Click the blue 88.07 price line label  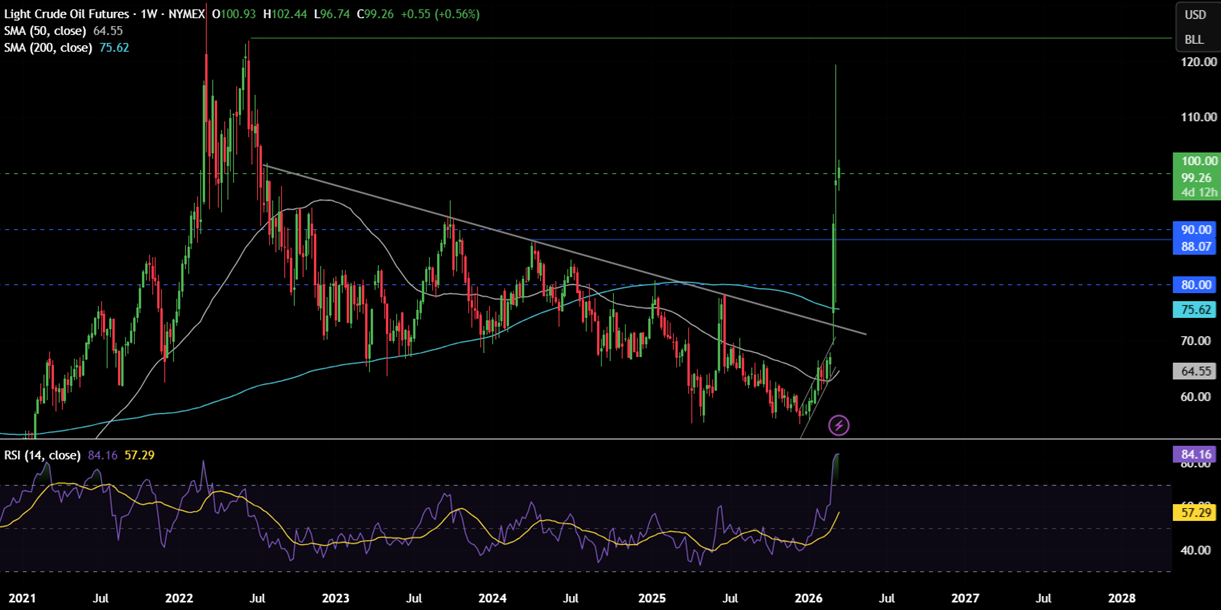[x=1196, y=244]
